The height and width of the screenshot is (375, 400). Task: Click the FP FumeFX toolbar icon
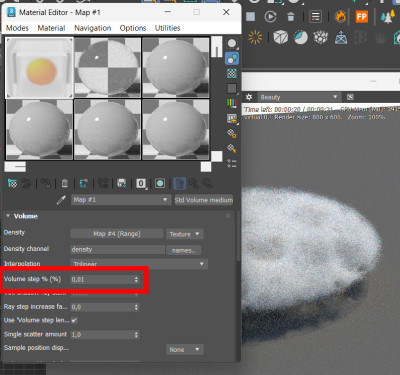pyautogui.click(x=362, y=17)
